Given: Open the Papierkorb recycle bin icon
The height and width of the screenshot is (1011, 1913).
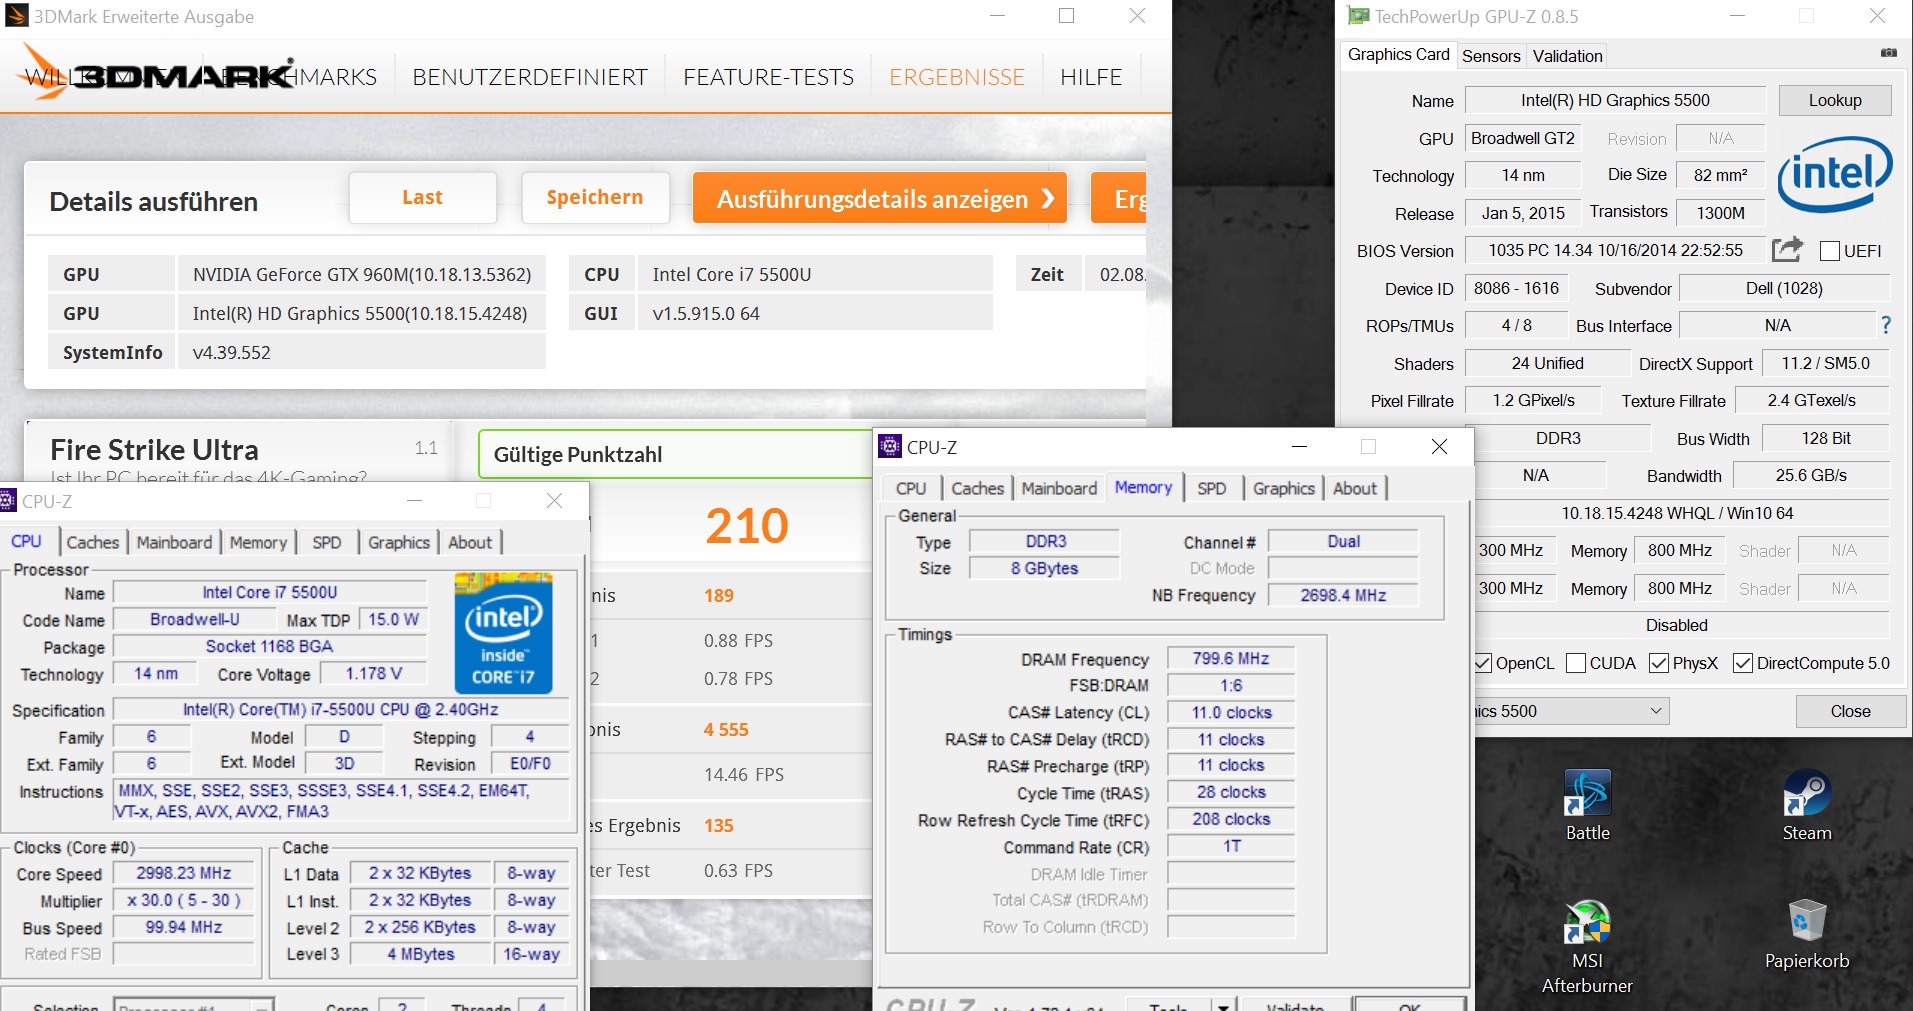Looking at the screenshot, I should tap(1806, 934).
